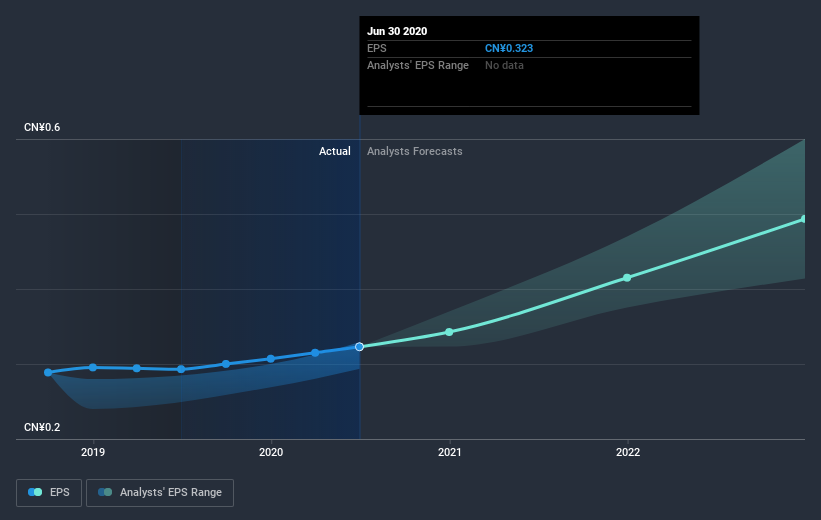Click the 2021 x-axis label

pos(449,452)
